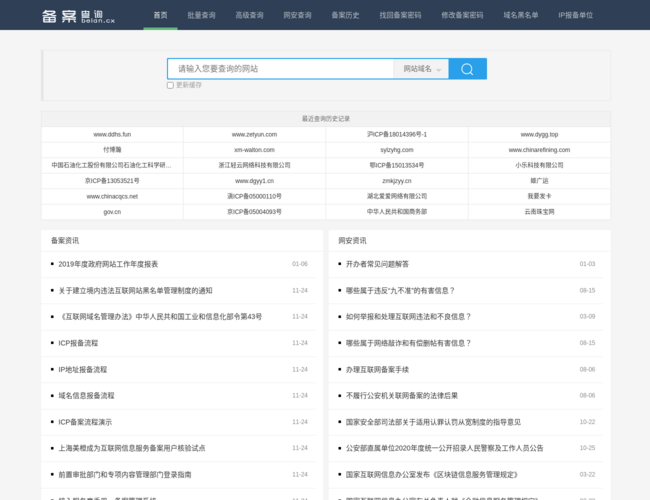Click 中华人民共和国商务部 history entry
Viewport: 650px width, 500px height.
pos(397,212)
